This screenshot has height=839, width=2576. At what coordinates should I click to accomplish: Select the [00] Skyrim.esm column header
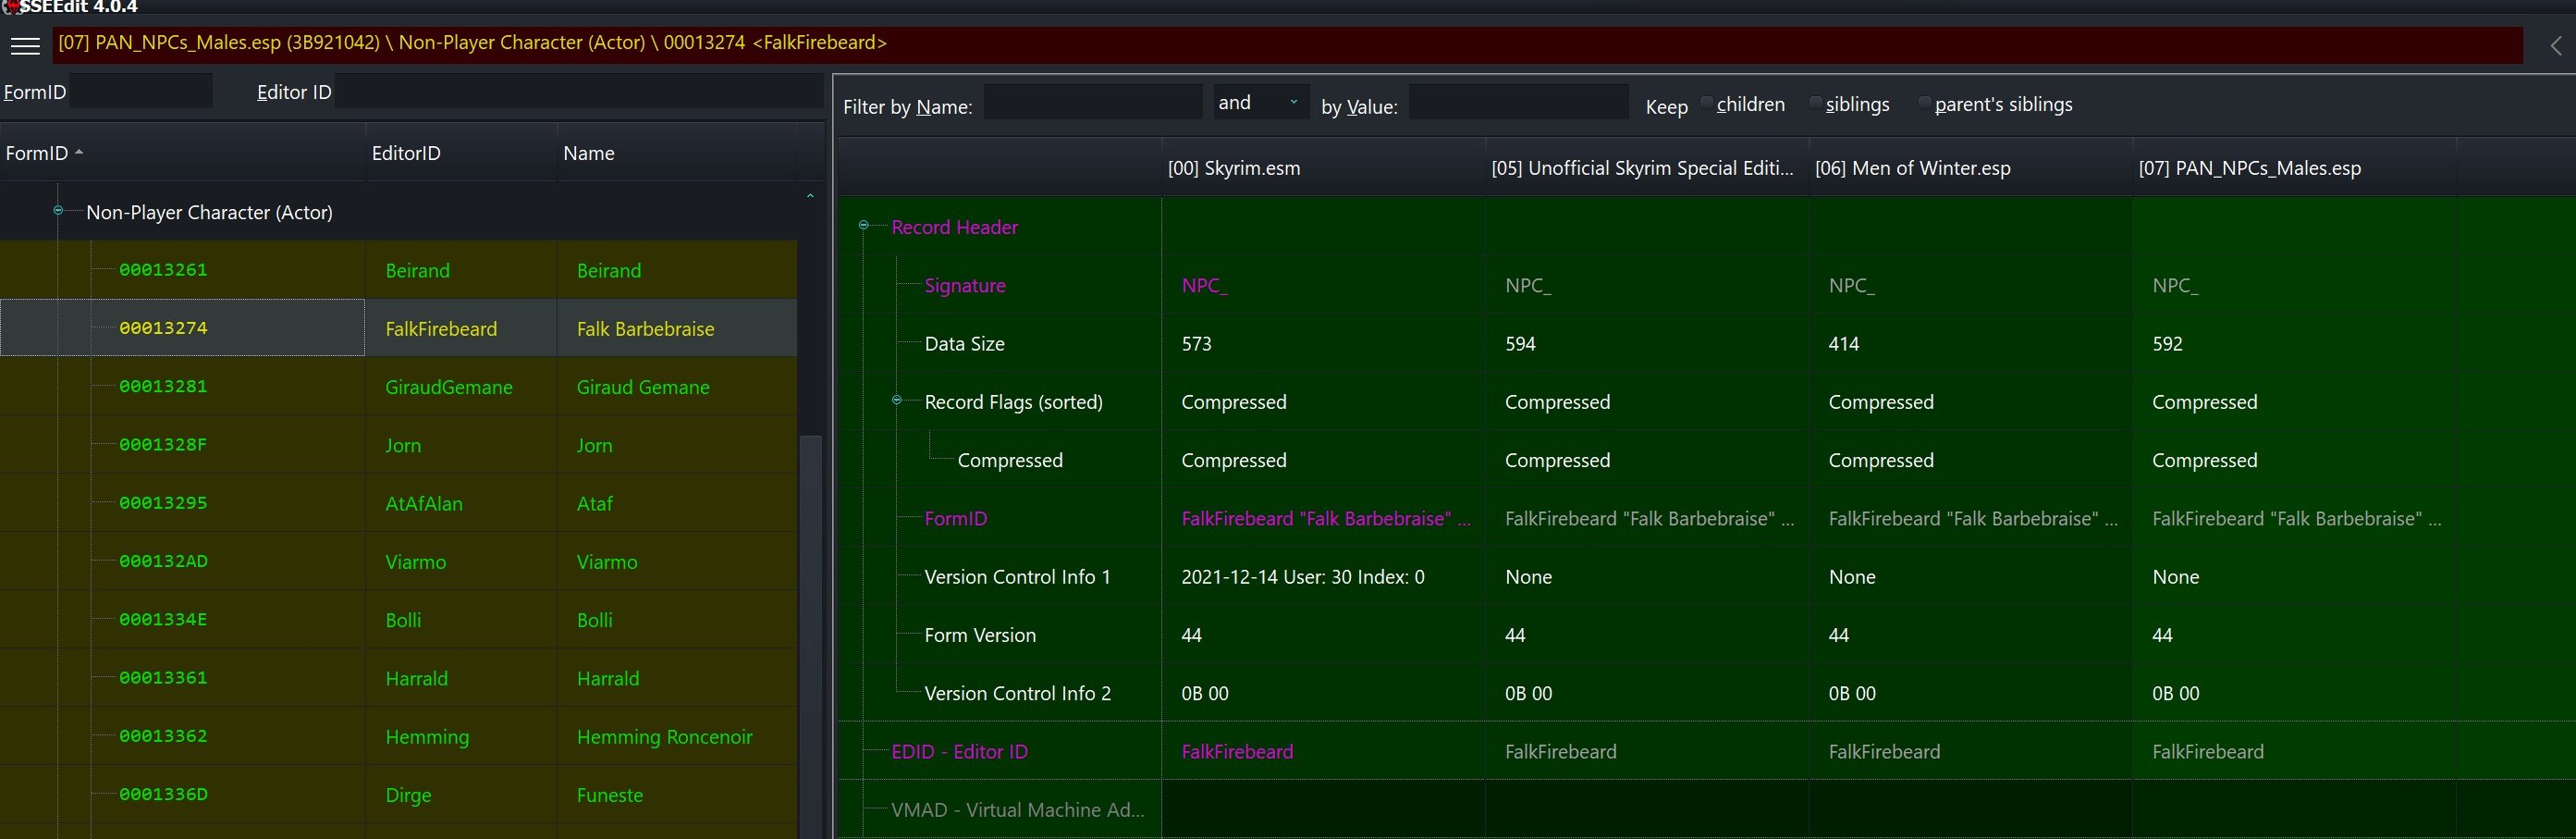pyautogui.click(x=1323, y=168)
